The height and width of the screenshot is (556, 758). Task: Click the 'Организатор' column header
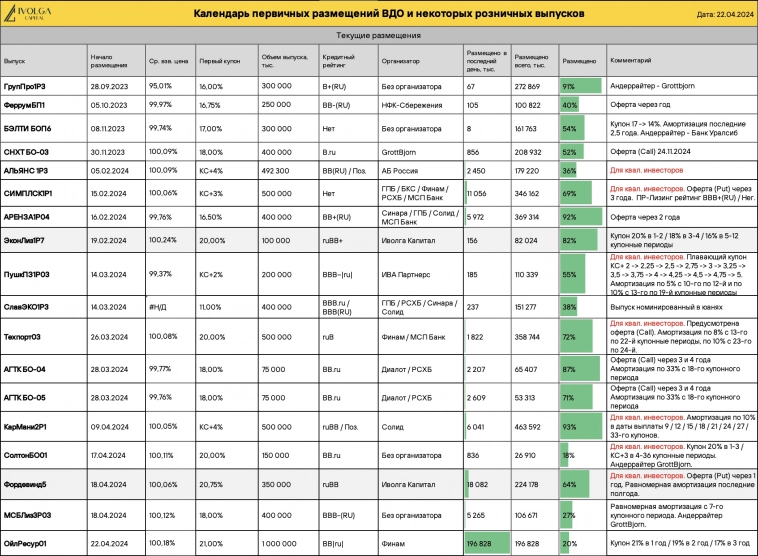[x=400, y=61]
